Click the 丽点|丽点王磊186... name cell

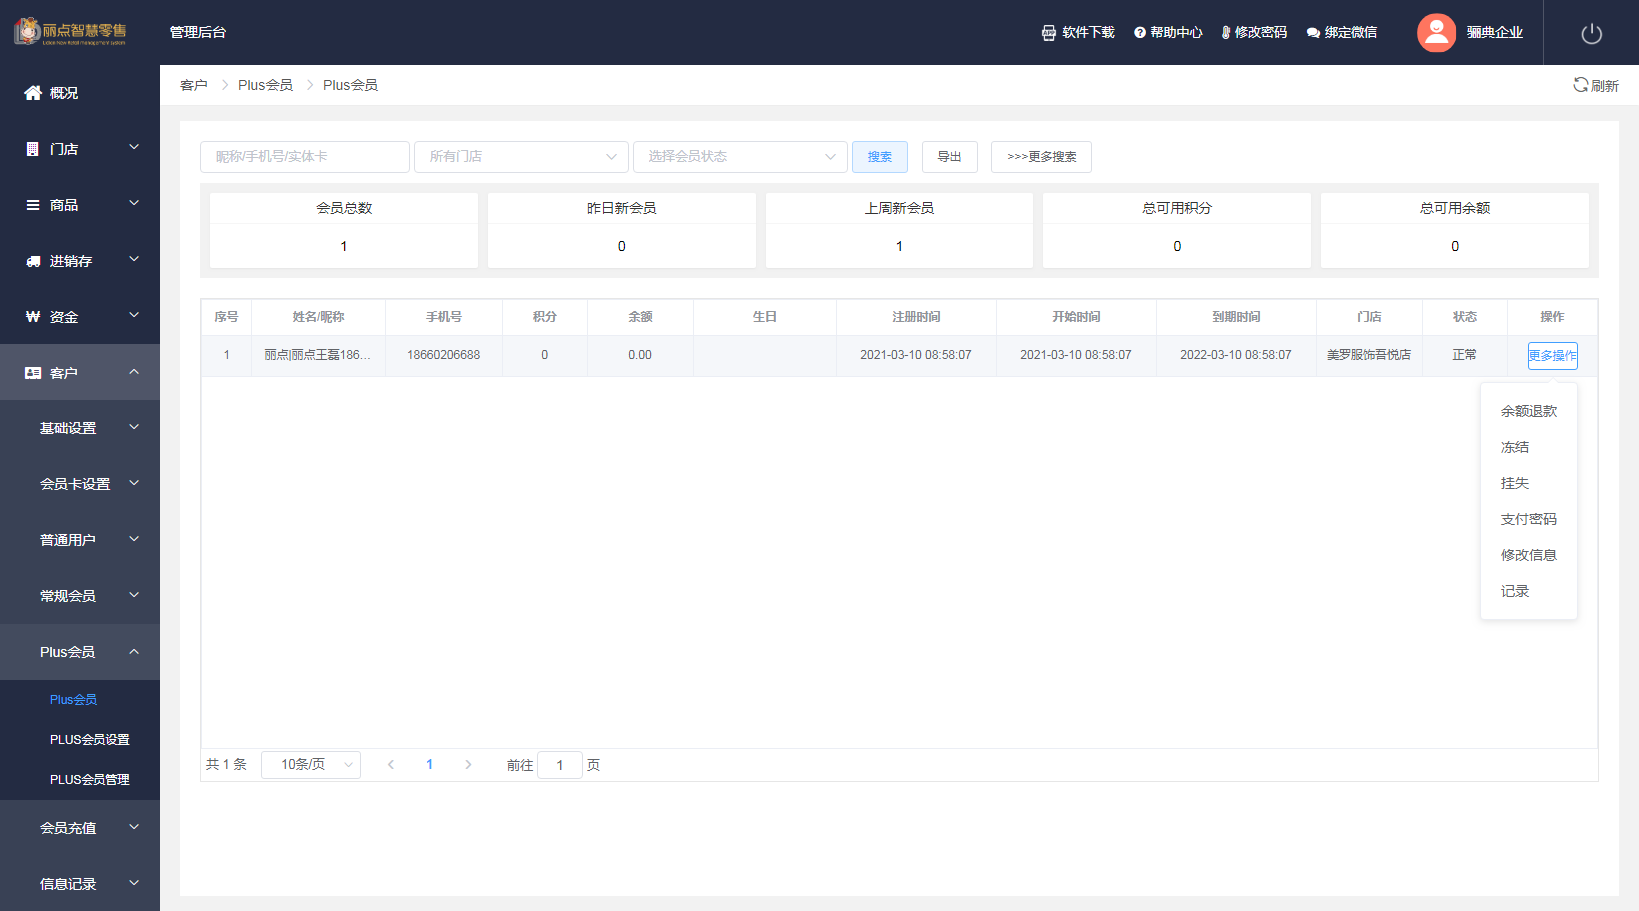click(x=318, y=355)
